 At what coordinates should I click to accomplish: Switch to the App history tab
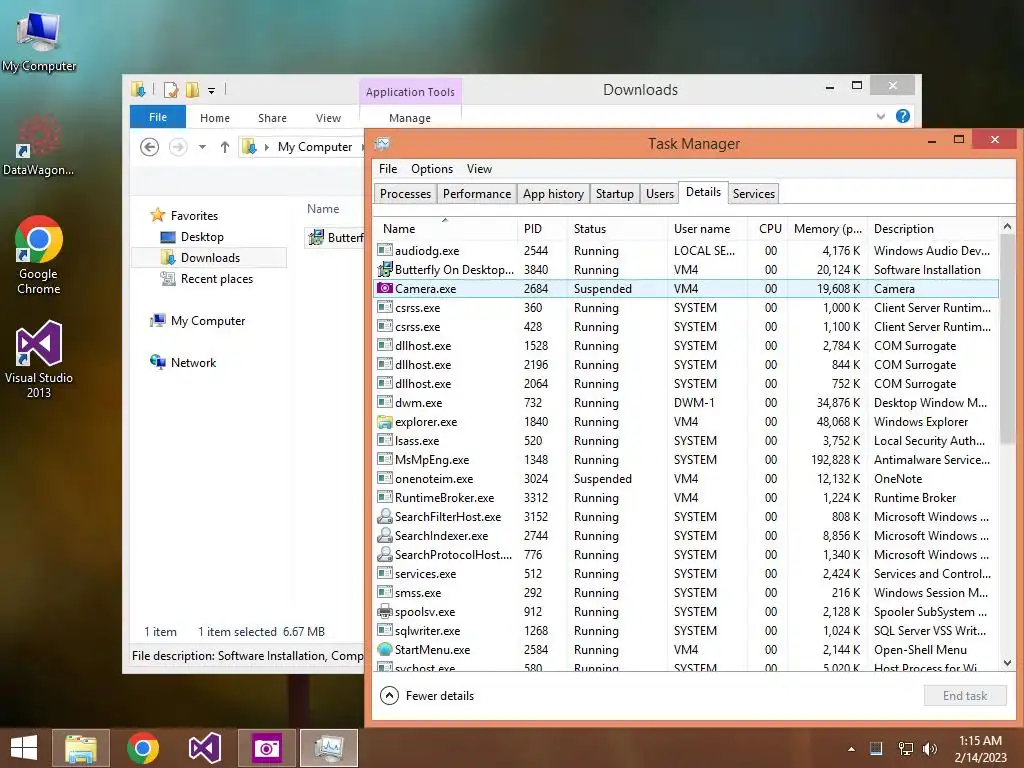553,194
